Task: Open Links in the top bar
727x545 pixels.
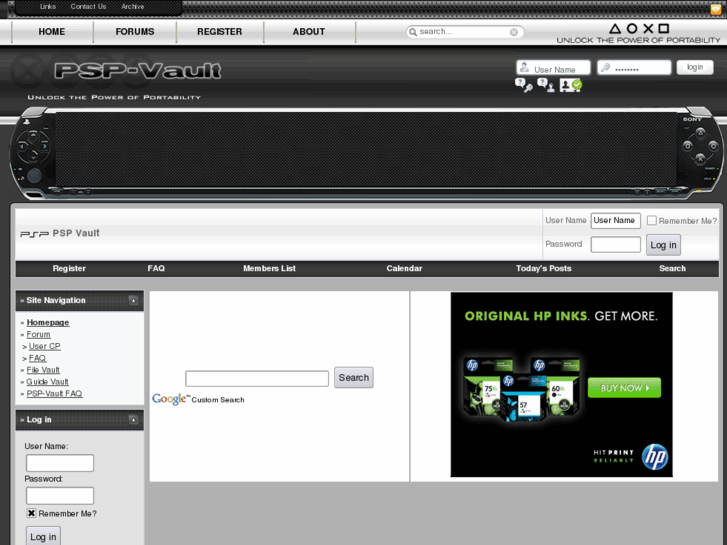Action: coord(48,6)
